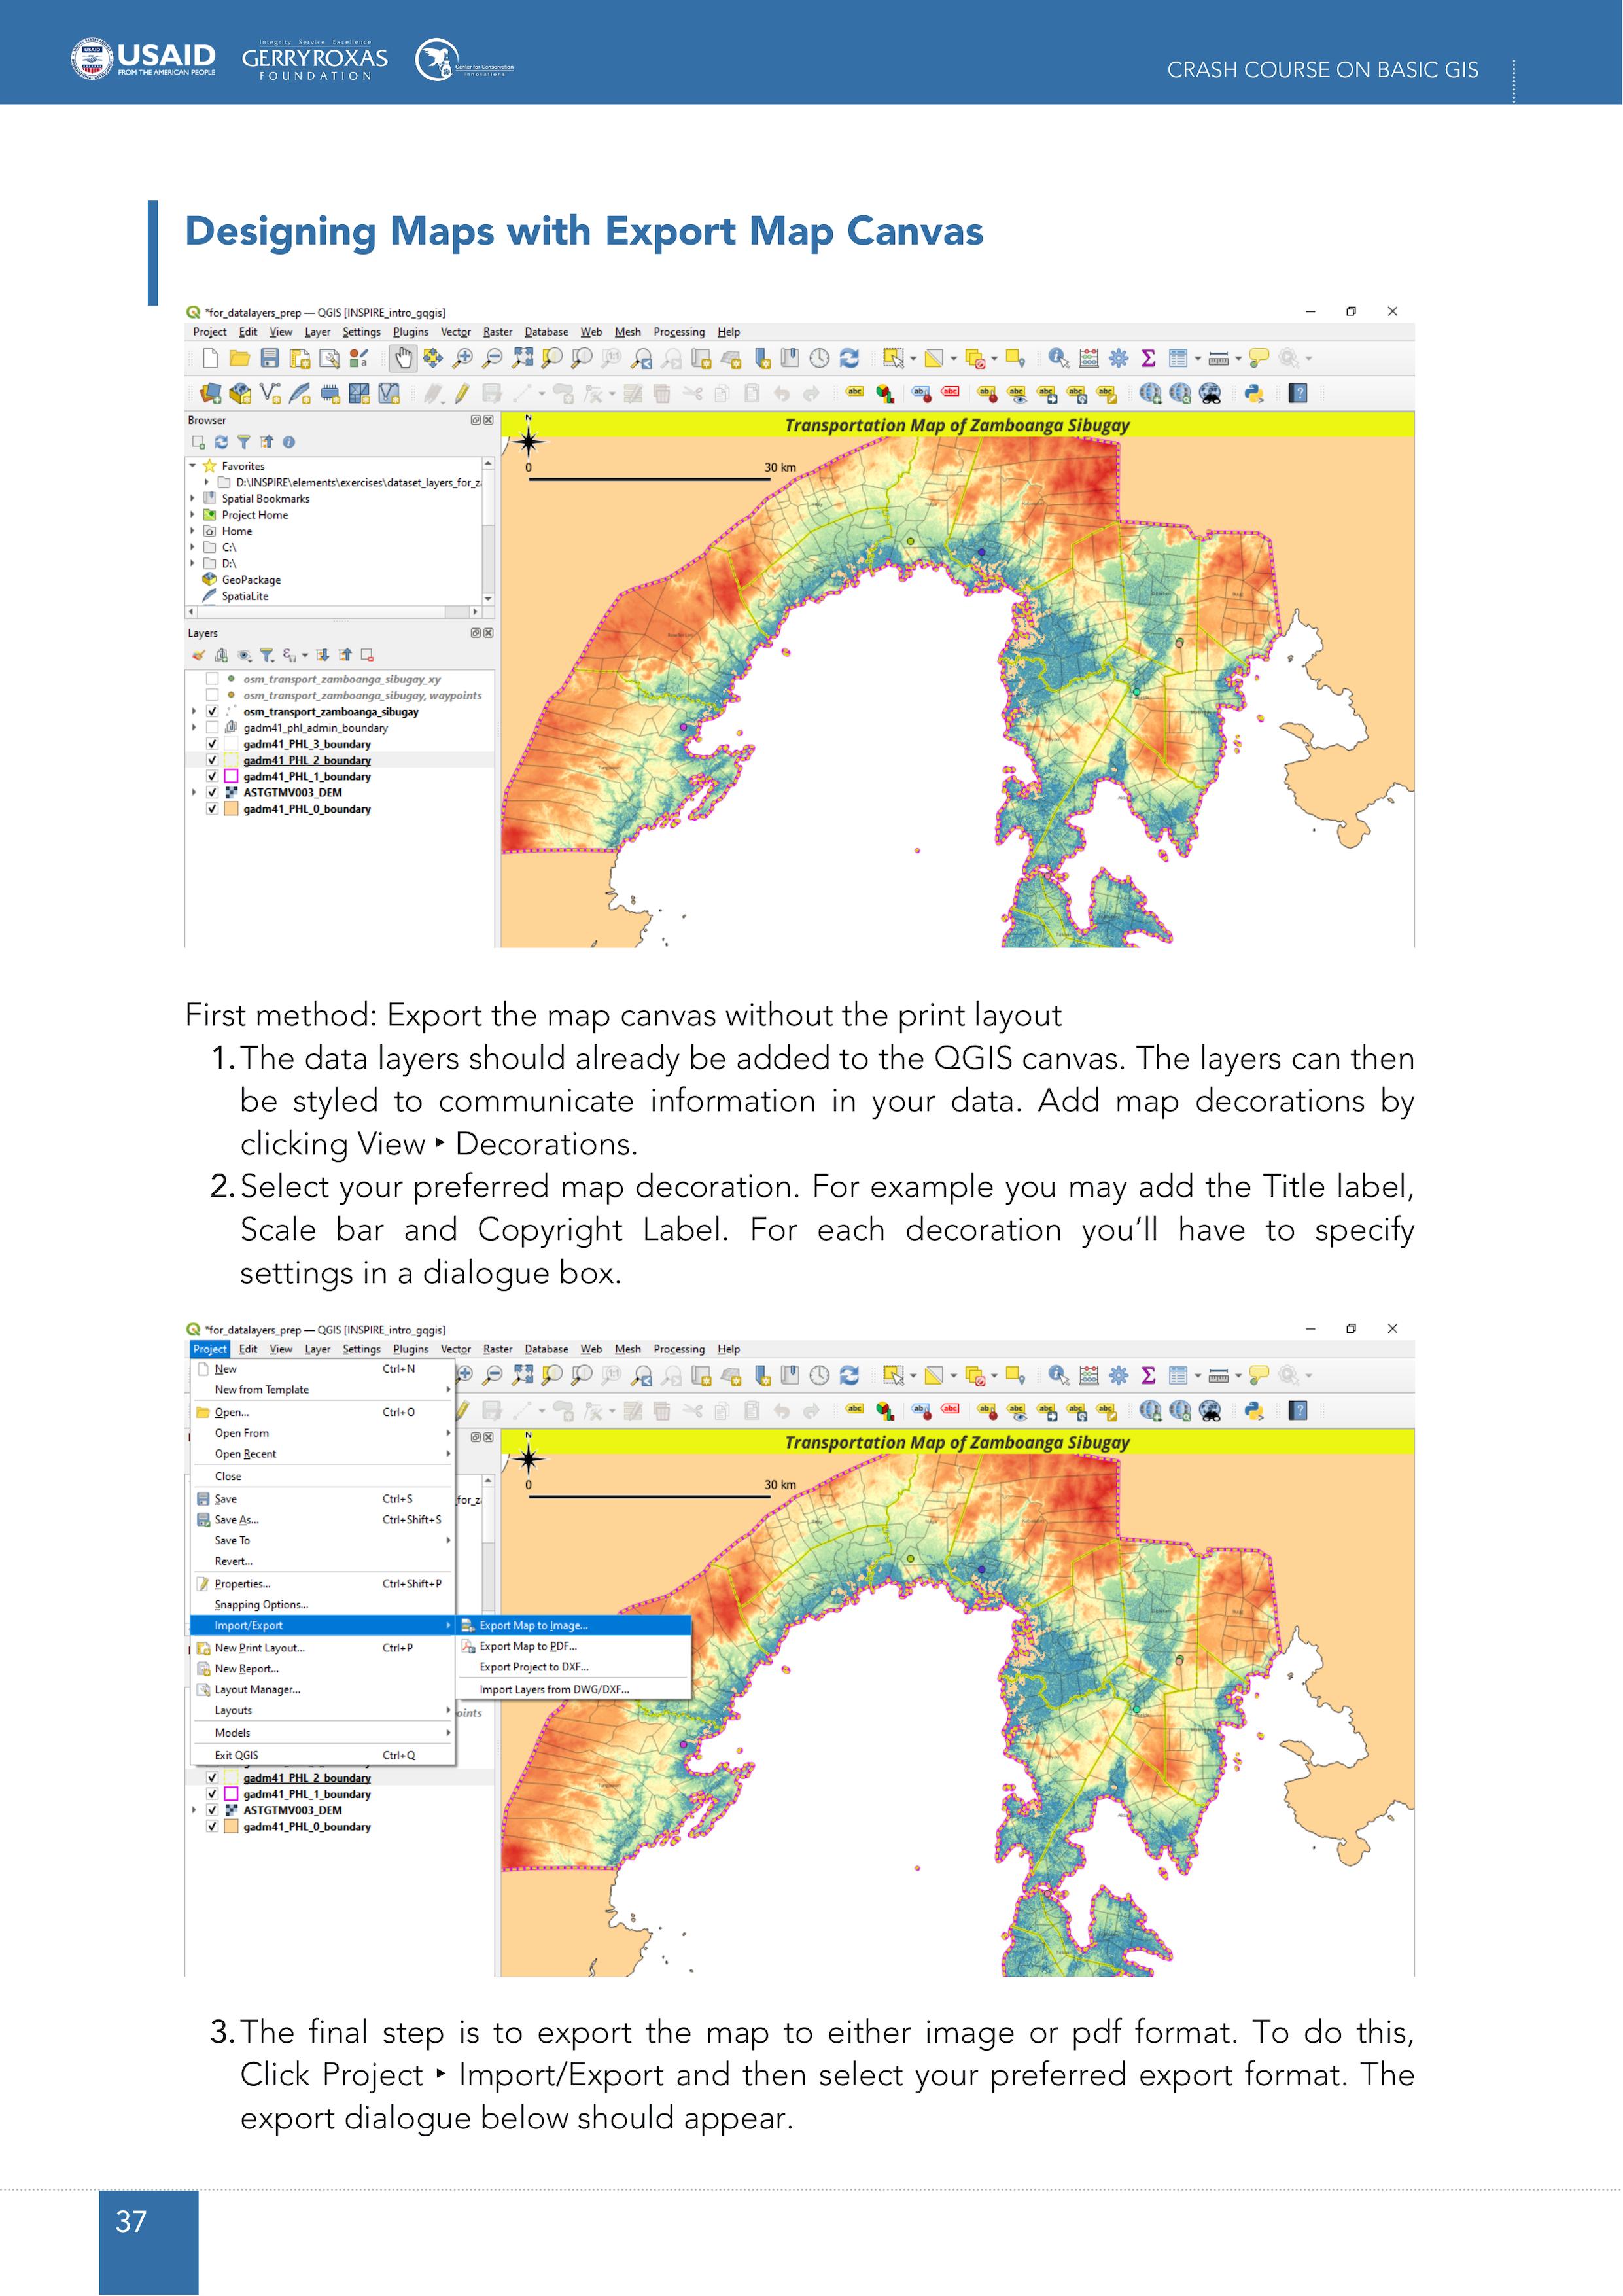This screenshot has width=1623, height=2296.
Task: Click filter legend funnel icon in upper Layers panel
Action: pos(266,655)
